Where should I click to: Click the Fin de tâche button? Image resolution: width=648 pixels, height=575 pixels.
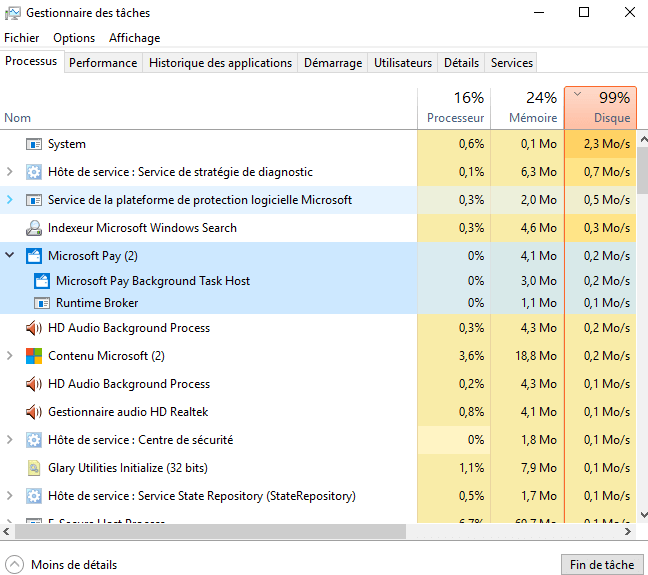(x=602, y=565)
